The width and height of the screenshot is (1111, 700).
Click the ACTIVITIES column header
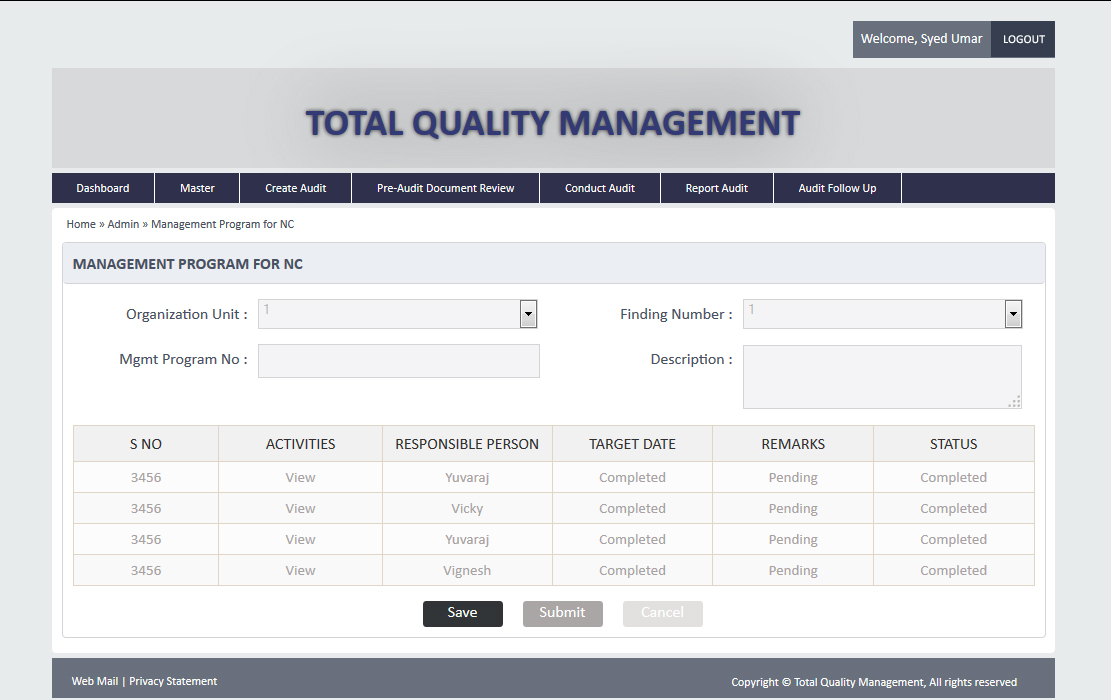tap(300, 444)
